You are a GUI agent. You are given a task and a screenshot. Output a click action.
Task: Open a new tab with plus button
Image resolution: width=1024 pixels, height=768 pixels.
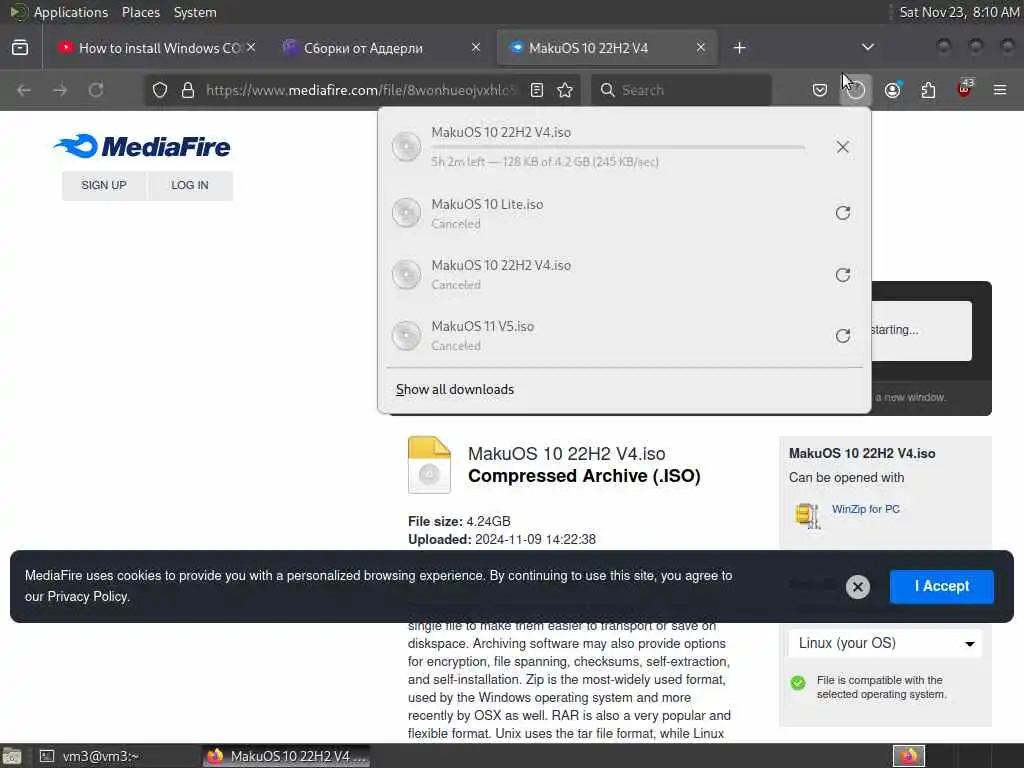coord(739,48)
